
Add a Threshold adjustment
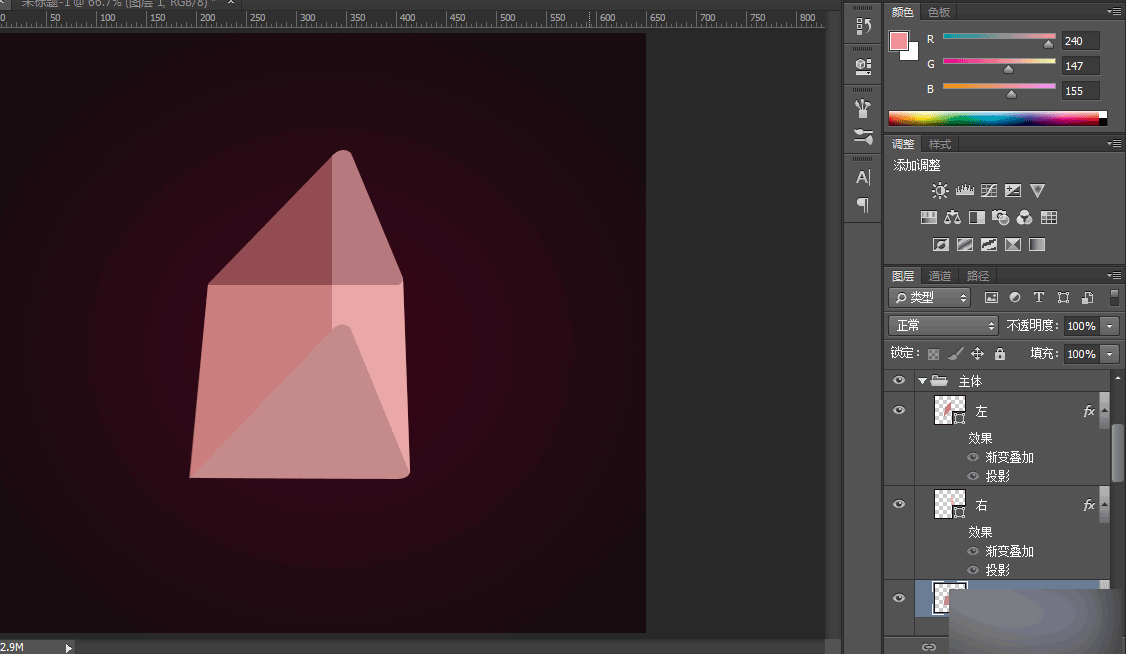pos(989,245)
